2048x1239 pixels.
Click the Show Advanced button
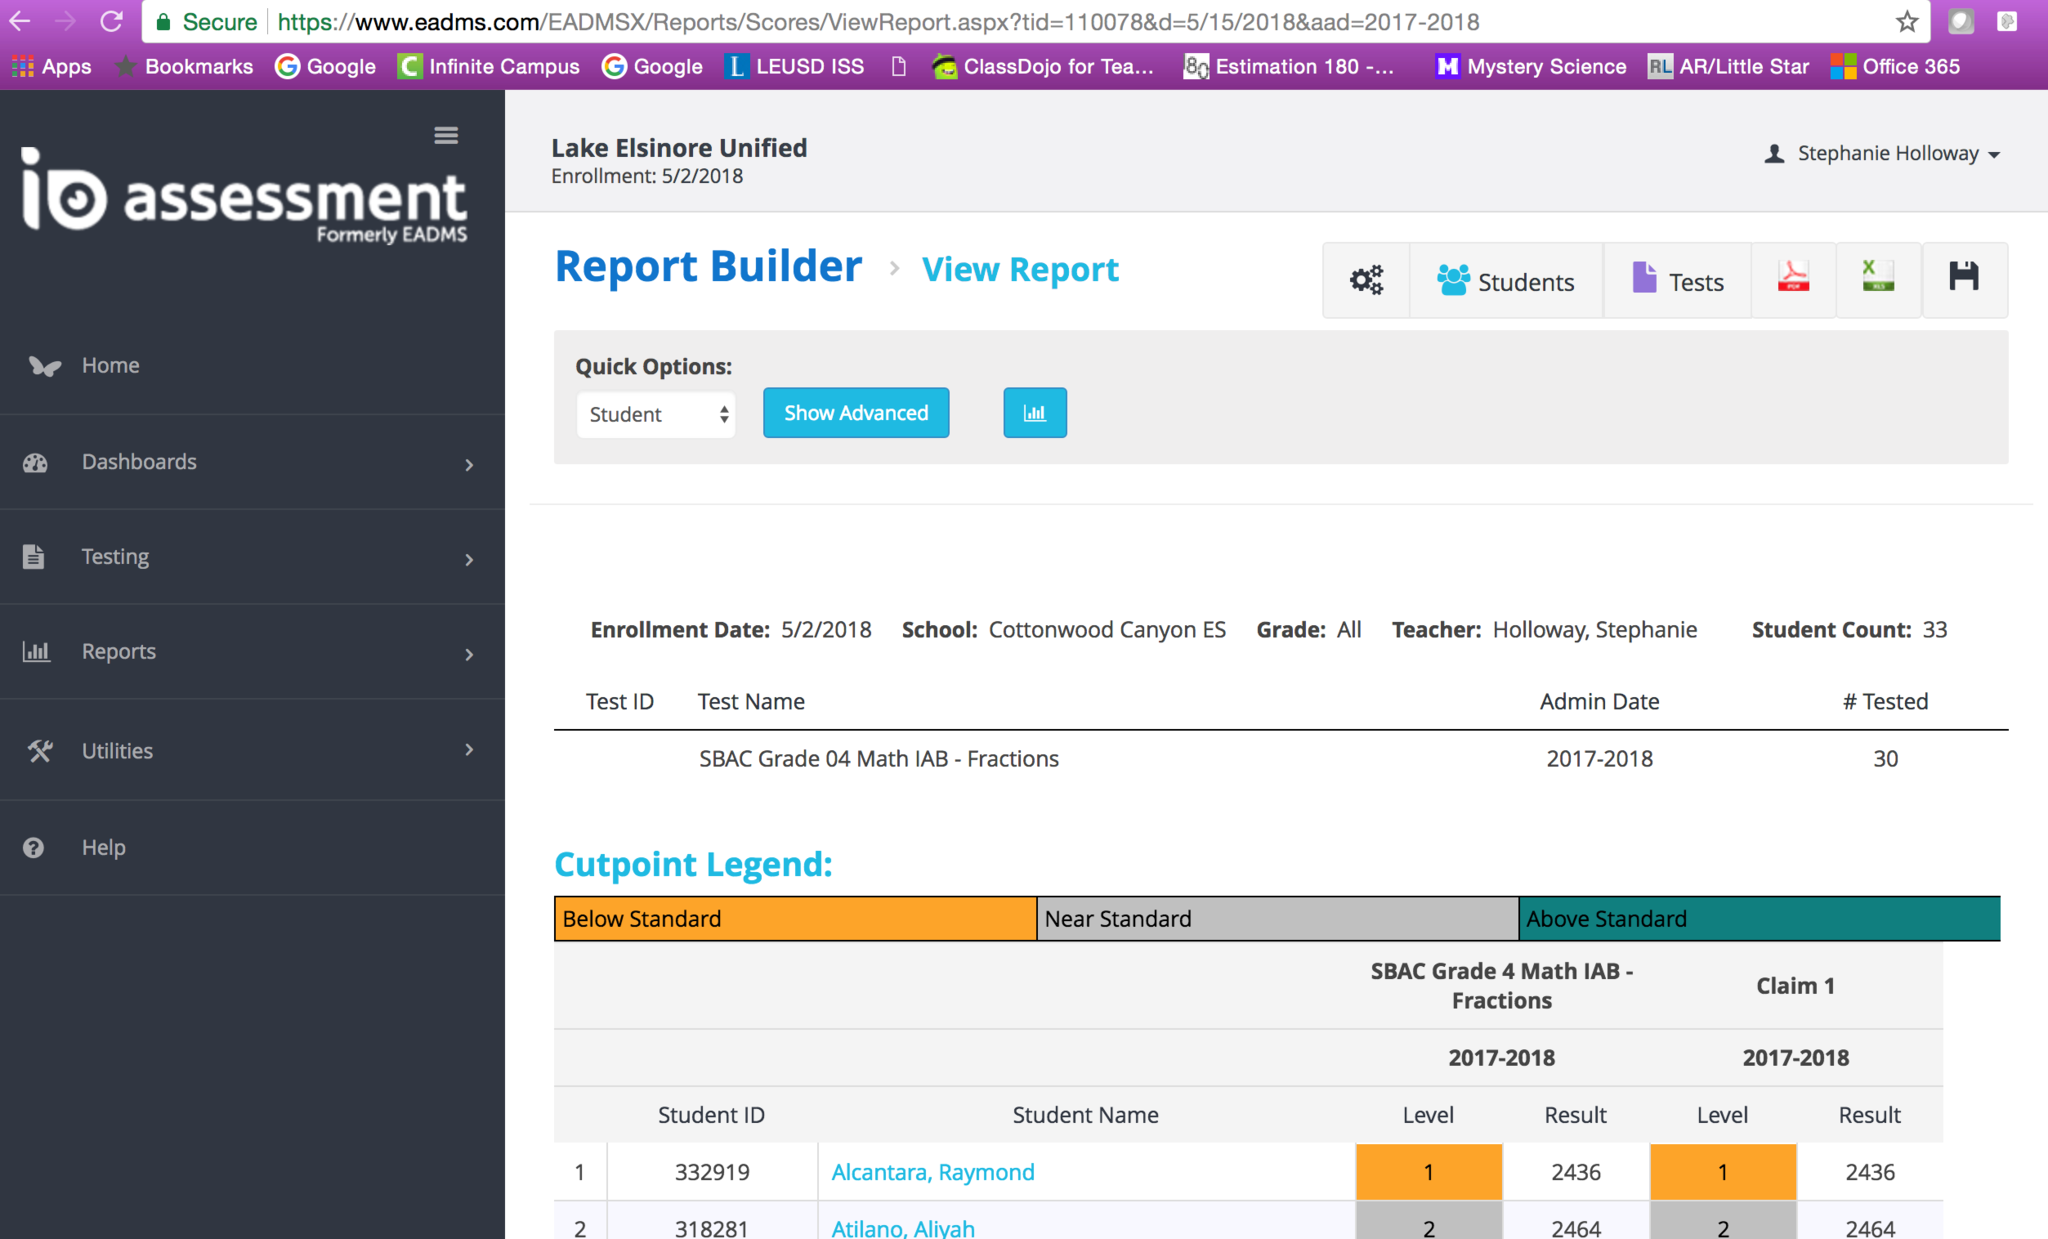pyautogui.click(x=856, y=413)
